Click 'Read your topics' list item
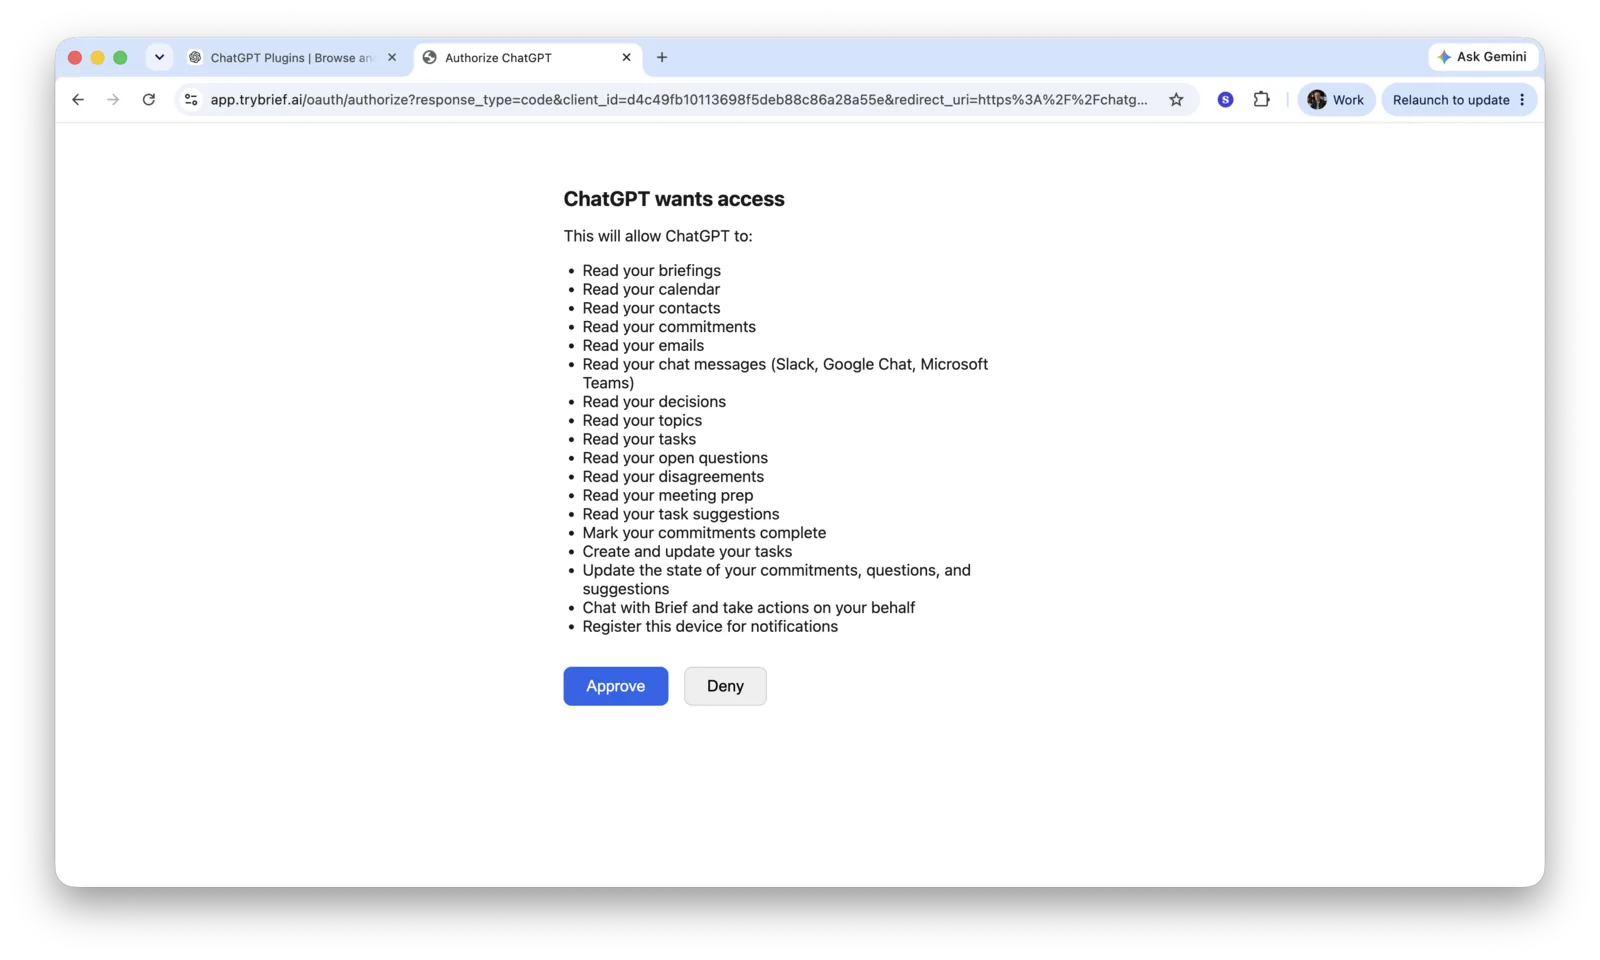Image resolution: width=1600 pixels, height=960 pixels. 642,421
